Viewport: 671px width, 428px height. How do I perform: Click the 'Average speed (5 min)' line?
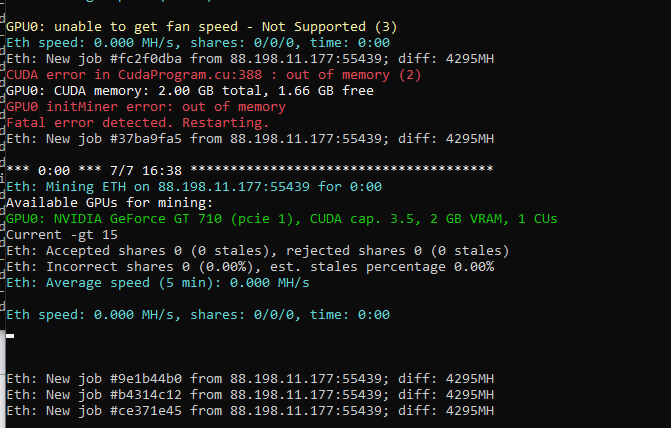(x=157, y=283)
